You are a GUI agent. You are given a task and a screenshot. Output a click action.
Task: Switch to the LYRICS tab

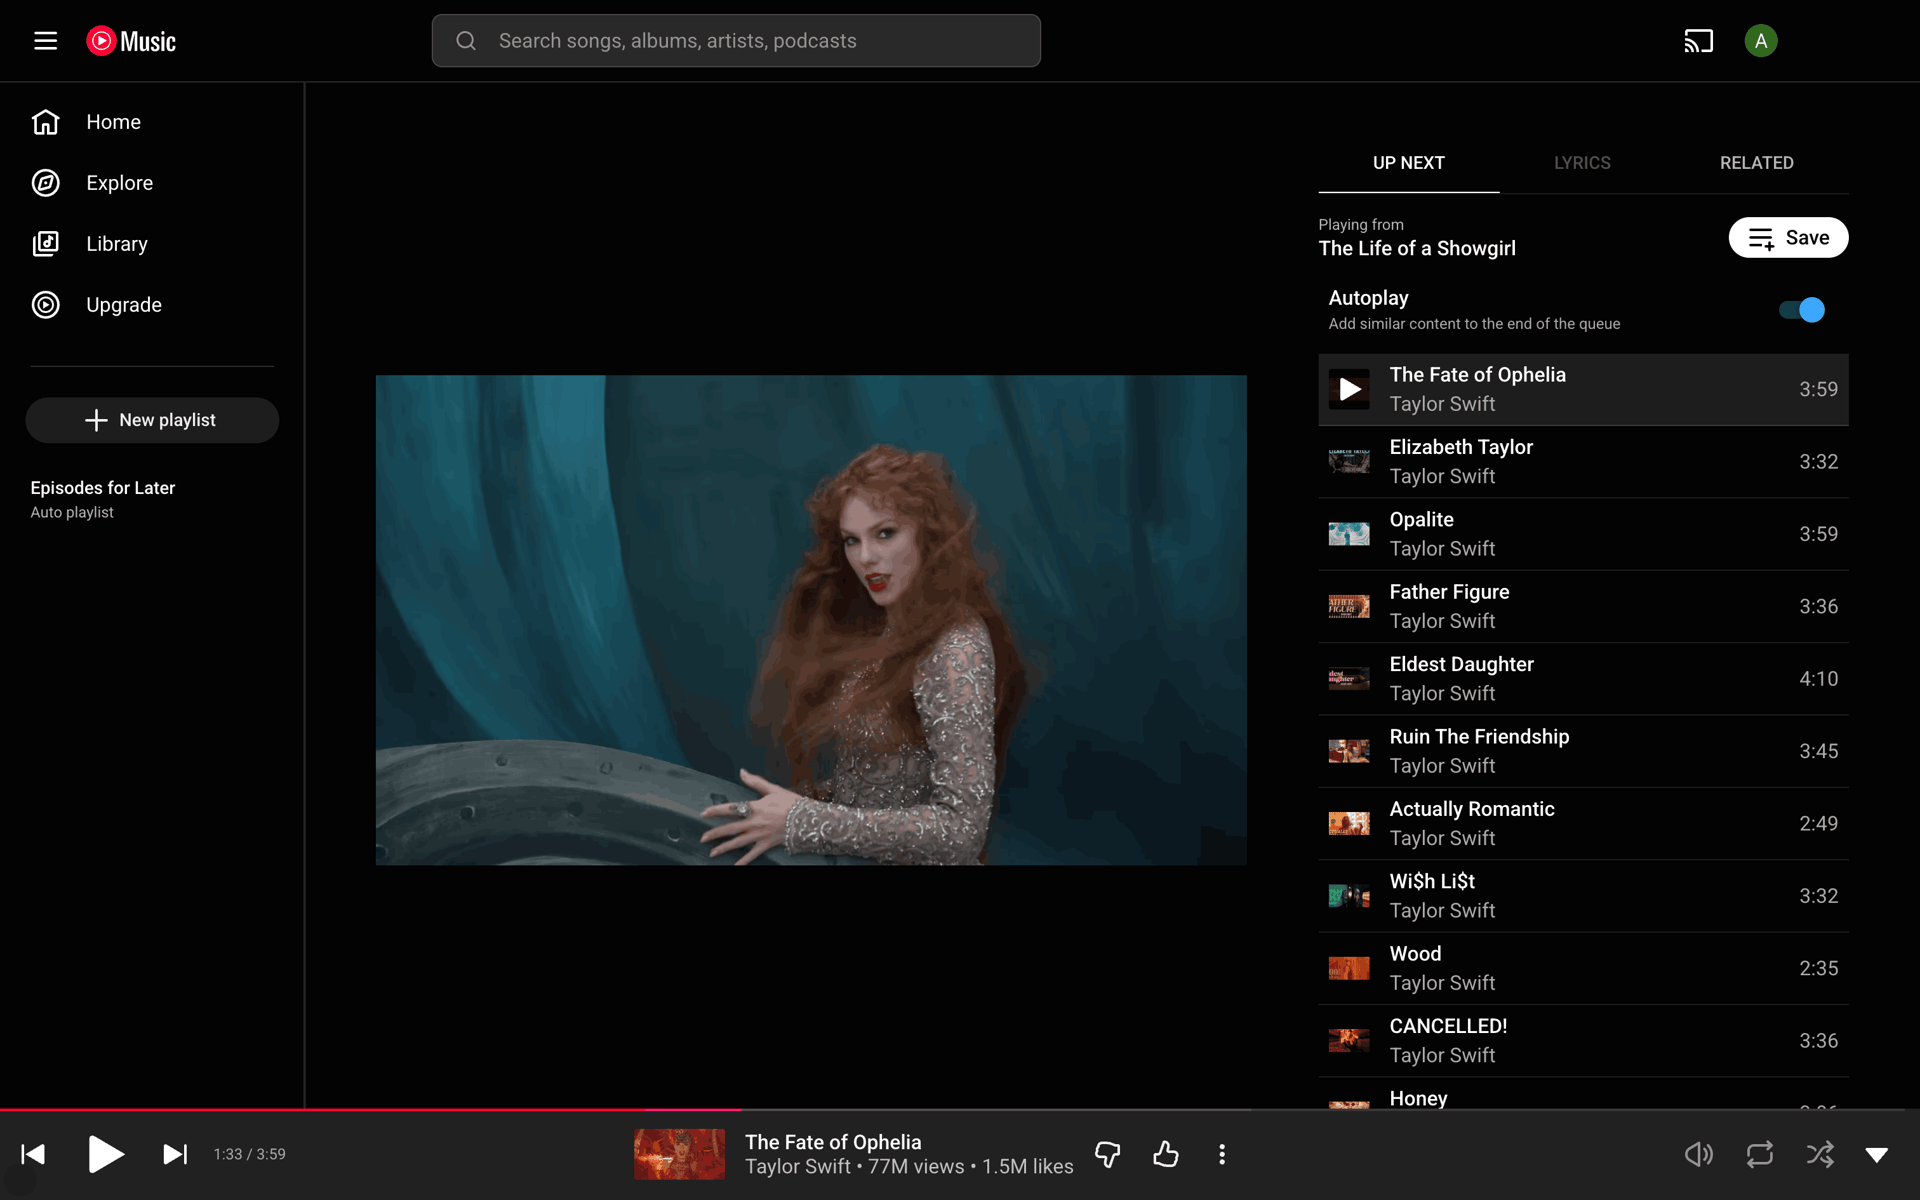pyautogui.click(x=1582, y=163)
